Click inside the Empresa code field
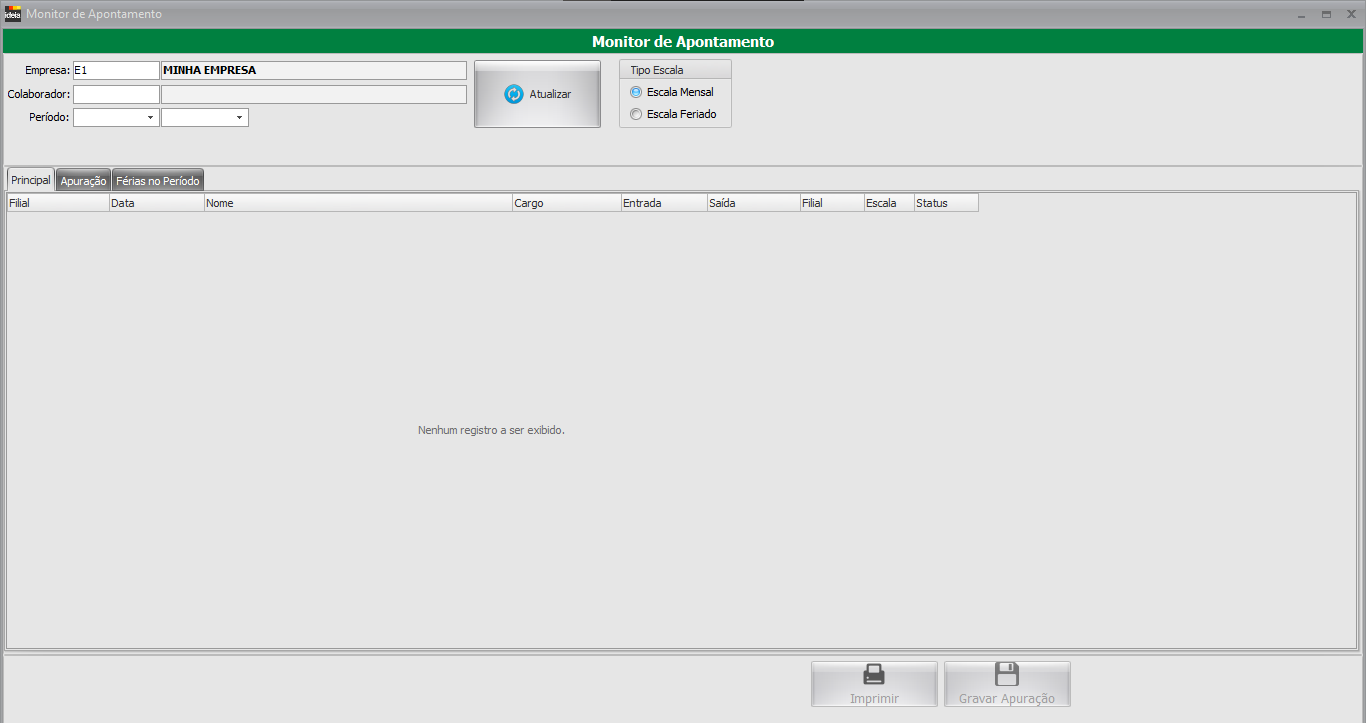The width and height of the screenshot is (1366, 723). pos(115,71)
